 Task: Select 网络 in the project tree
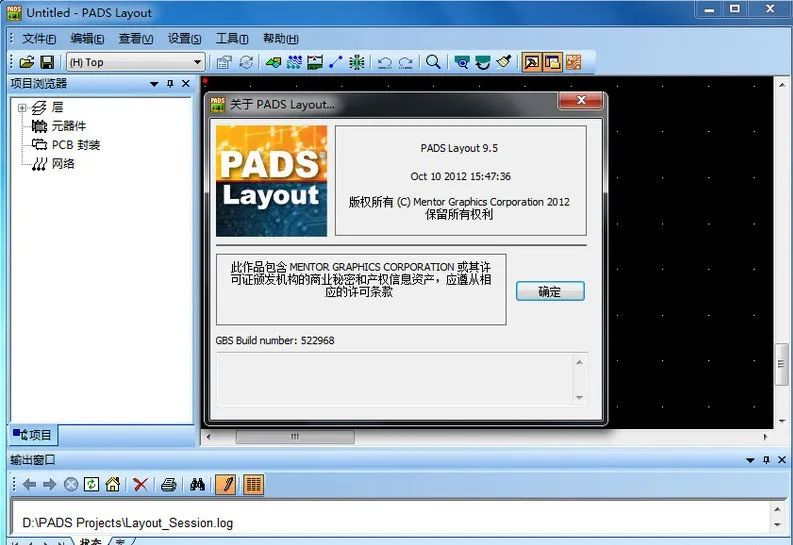pos(63,164)
